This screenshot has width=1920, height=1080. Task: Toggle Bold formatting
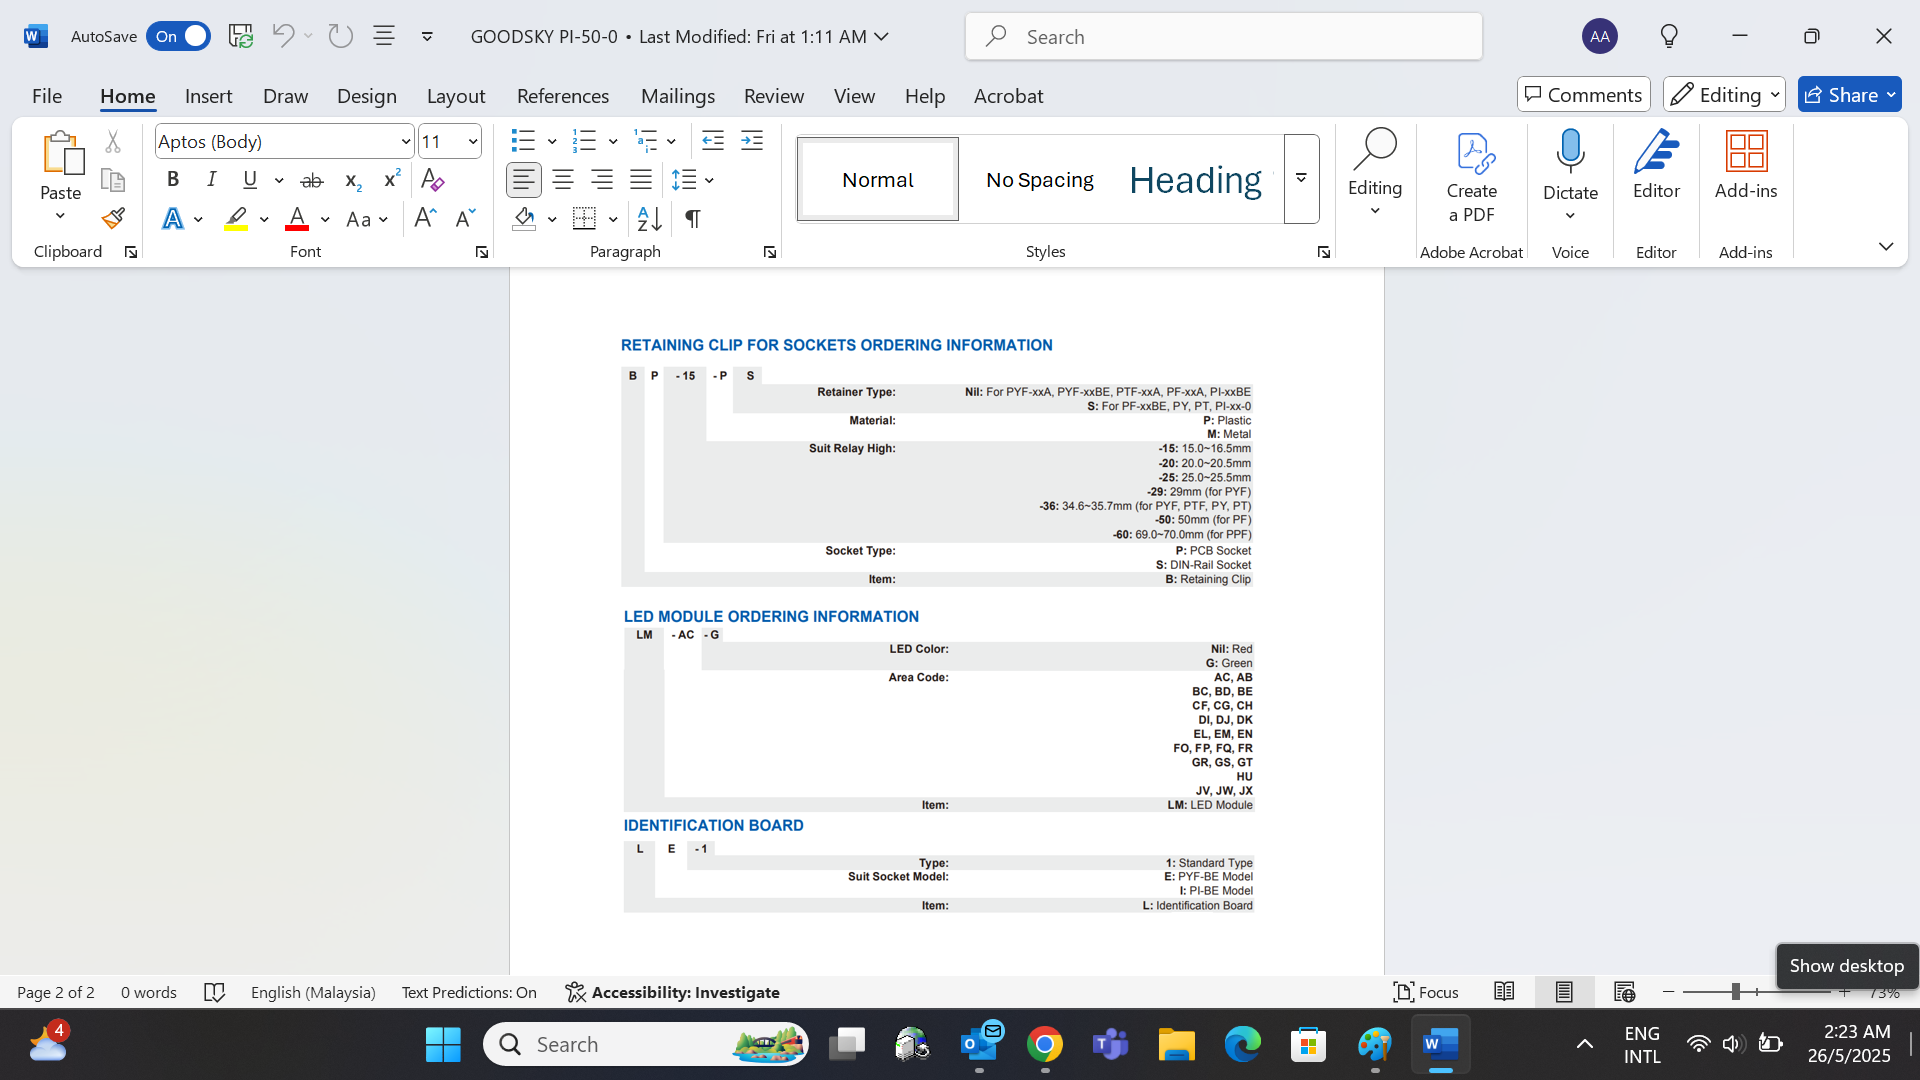173,180
